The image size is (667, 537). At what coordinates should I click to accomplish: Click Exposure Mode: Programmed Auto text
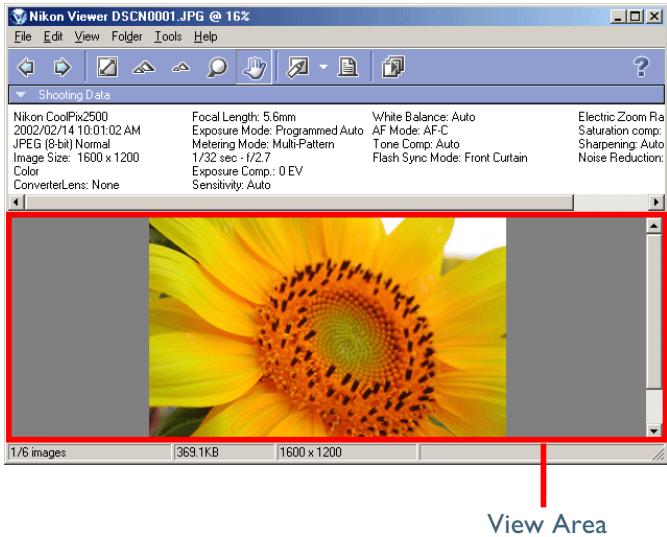tap(277, 130)
